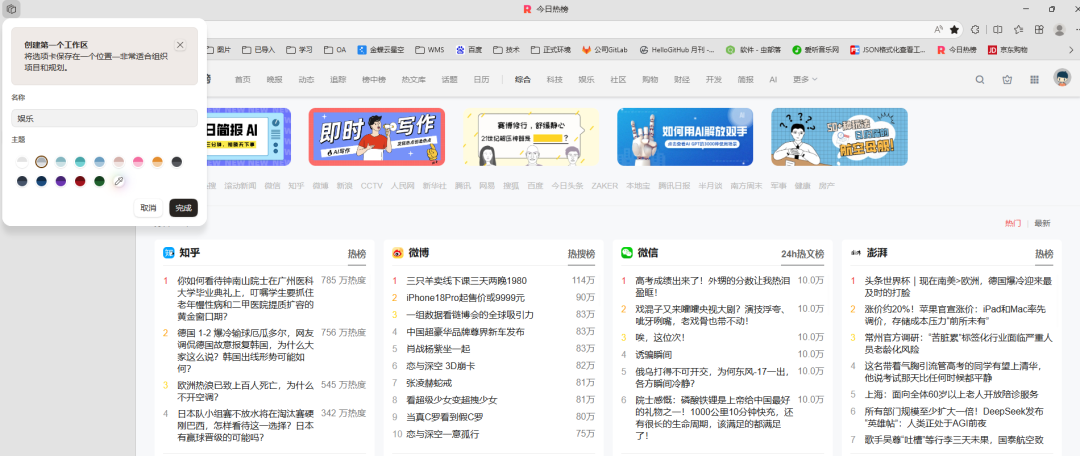Click the ZAKER source link

[x=604, y=186]
